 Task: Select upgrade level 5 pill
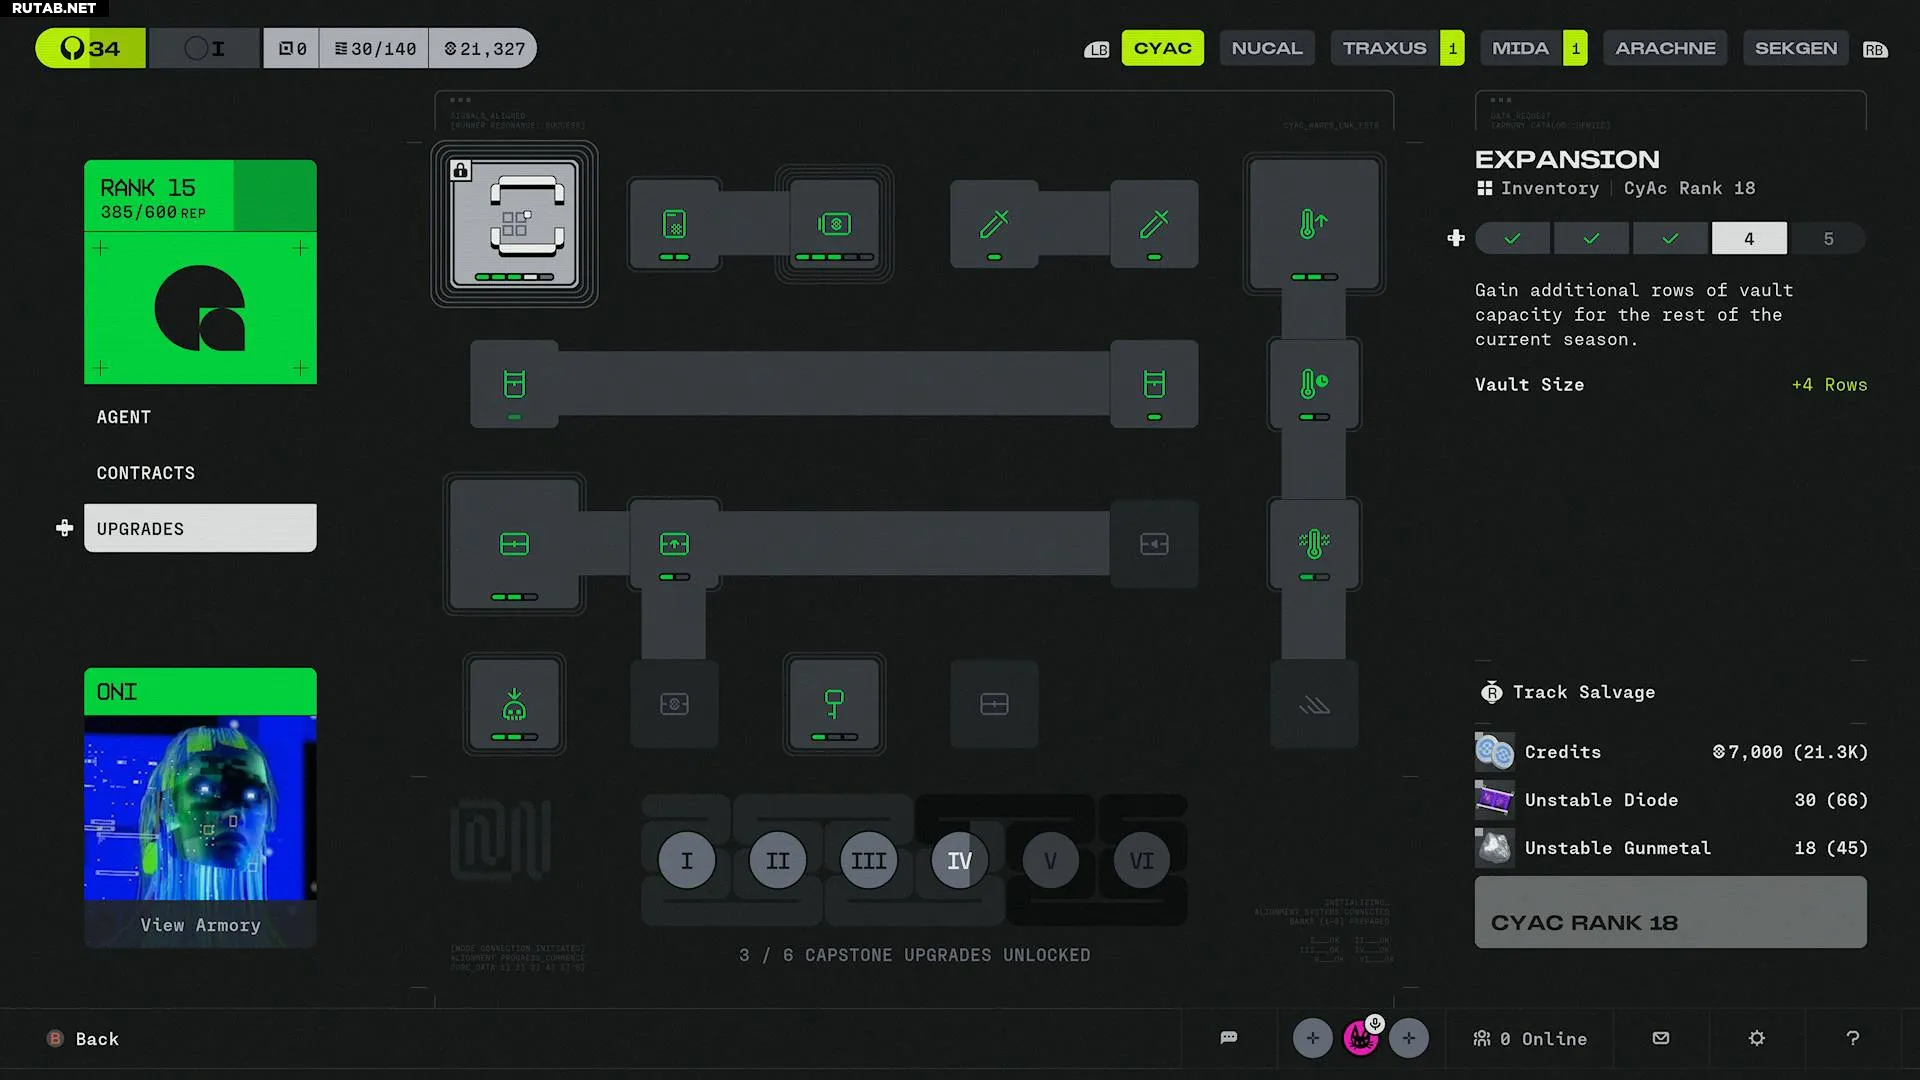(x=1828, y=239)
